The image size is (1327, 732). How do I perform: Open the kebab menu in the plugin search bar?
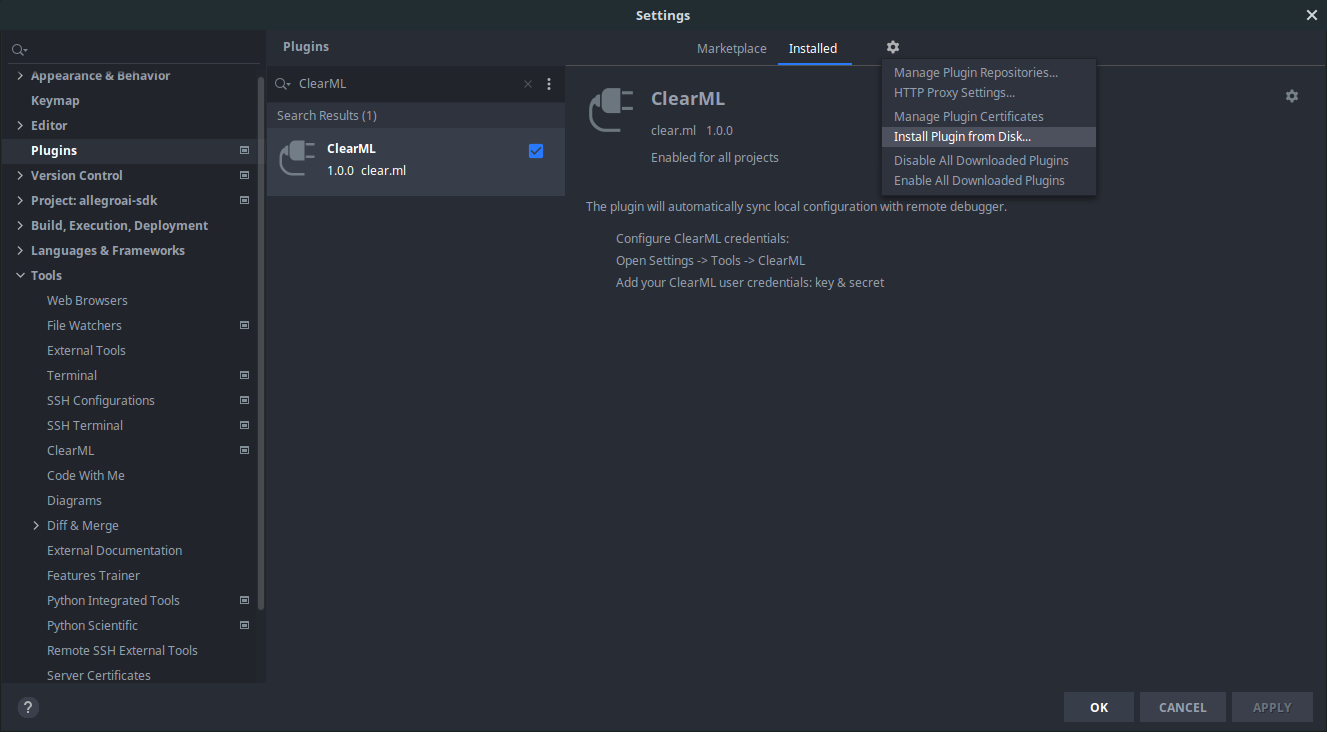(548, 84)
